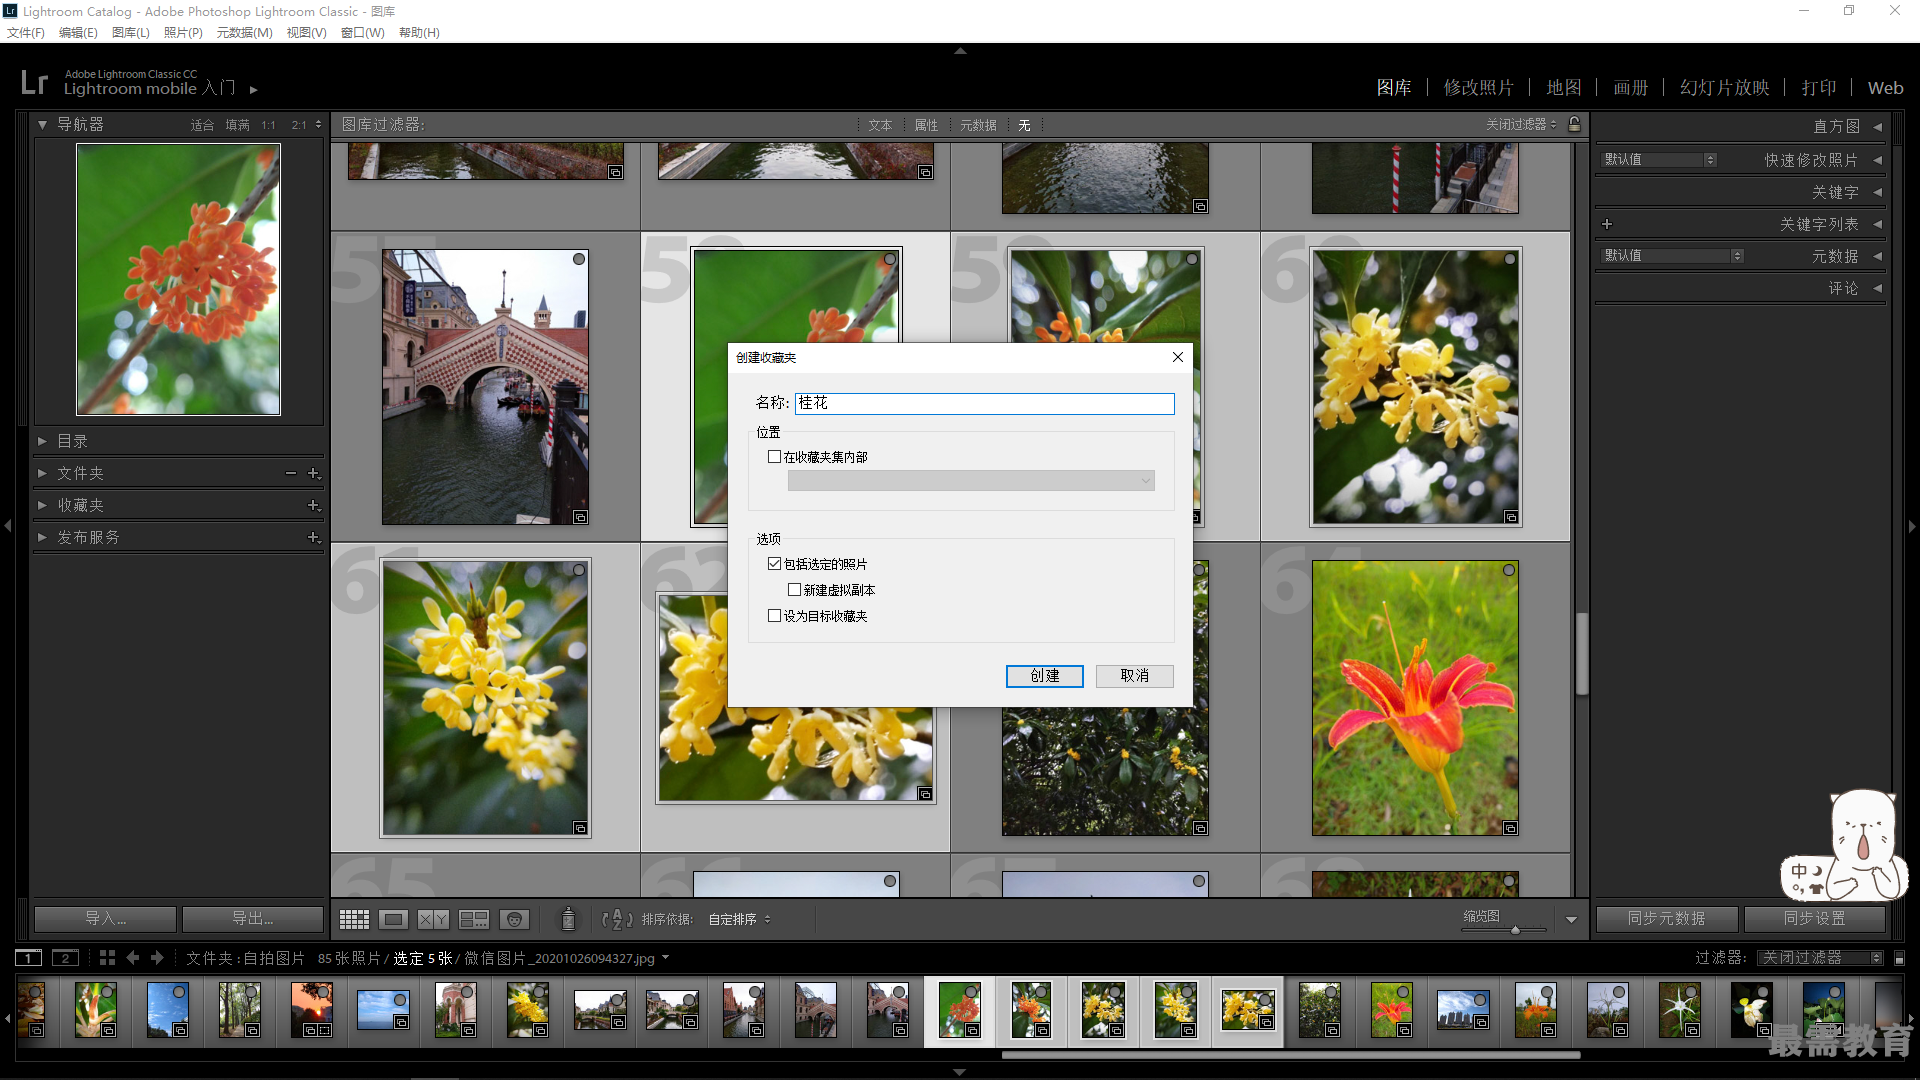Toggle the 属性 attribute filter

pyautogui.click(x=926, y=125)
